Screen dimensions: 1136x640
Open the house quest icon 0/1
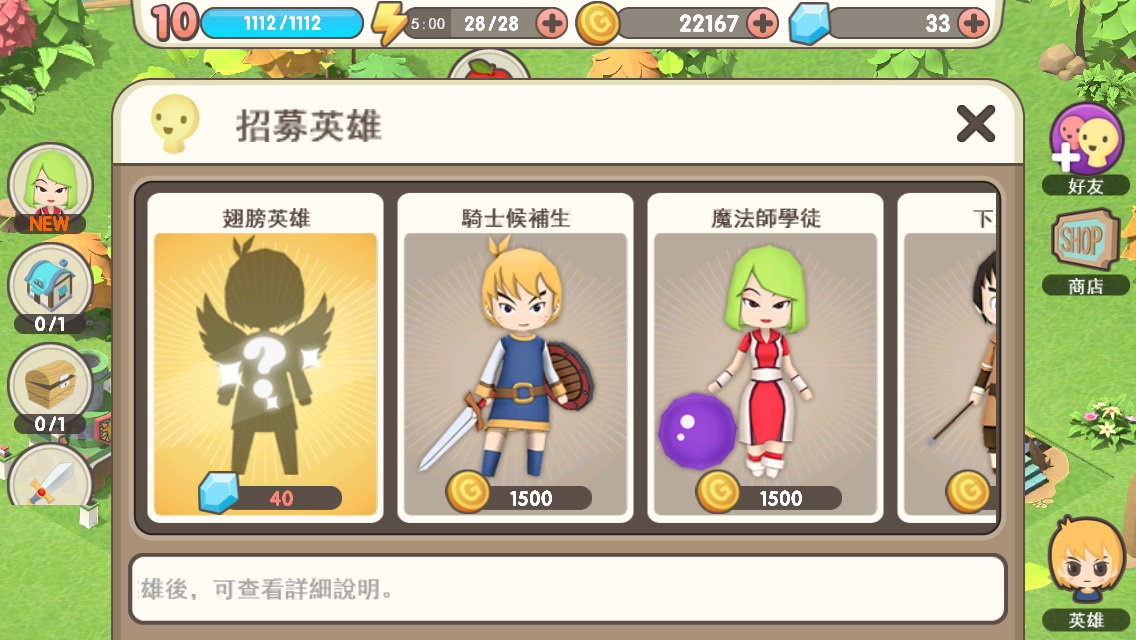pos(50,288)
